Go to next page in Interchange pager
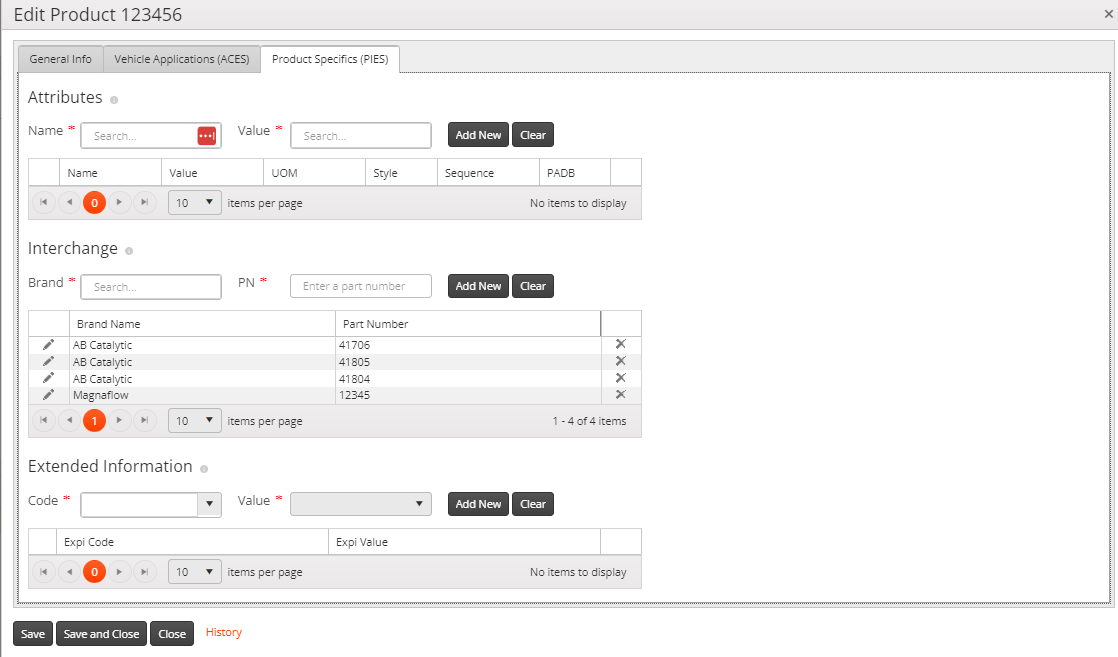Image resolution: width=1118 pixels, height=657 pixels. pyautogui.click(x=119, y=421)
